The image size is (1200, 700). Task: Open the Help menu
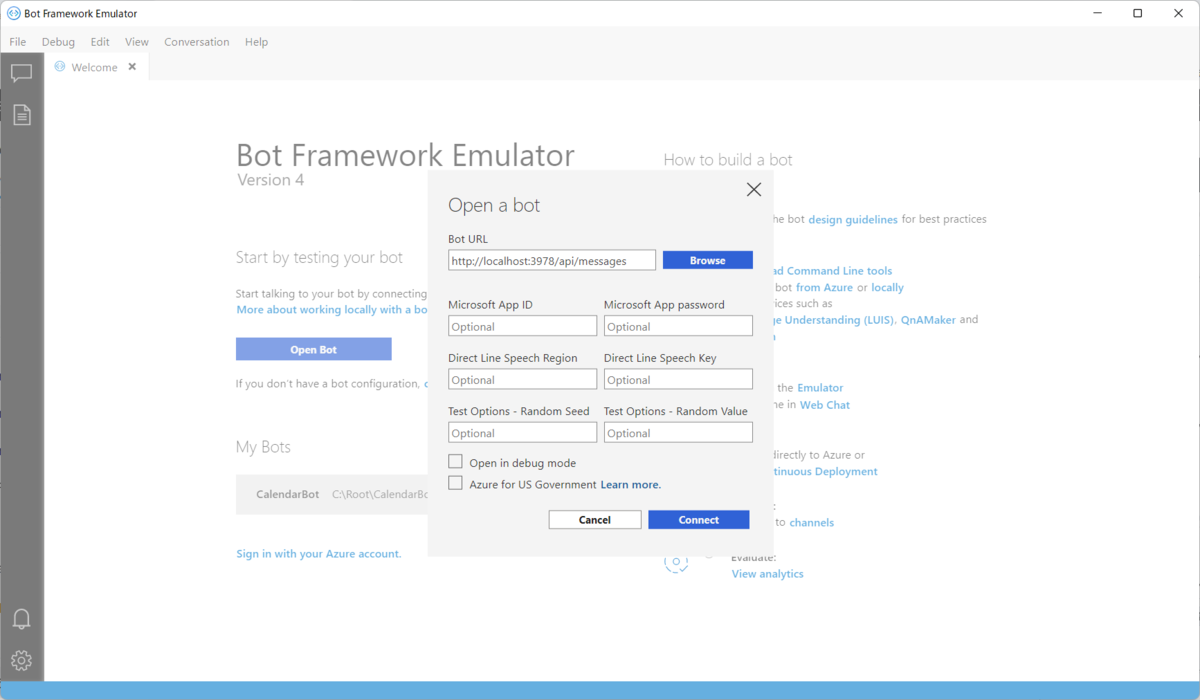point(256,42)
